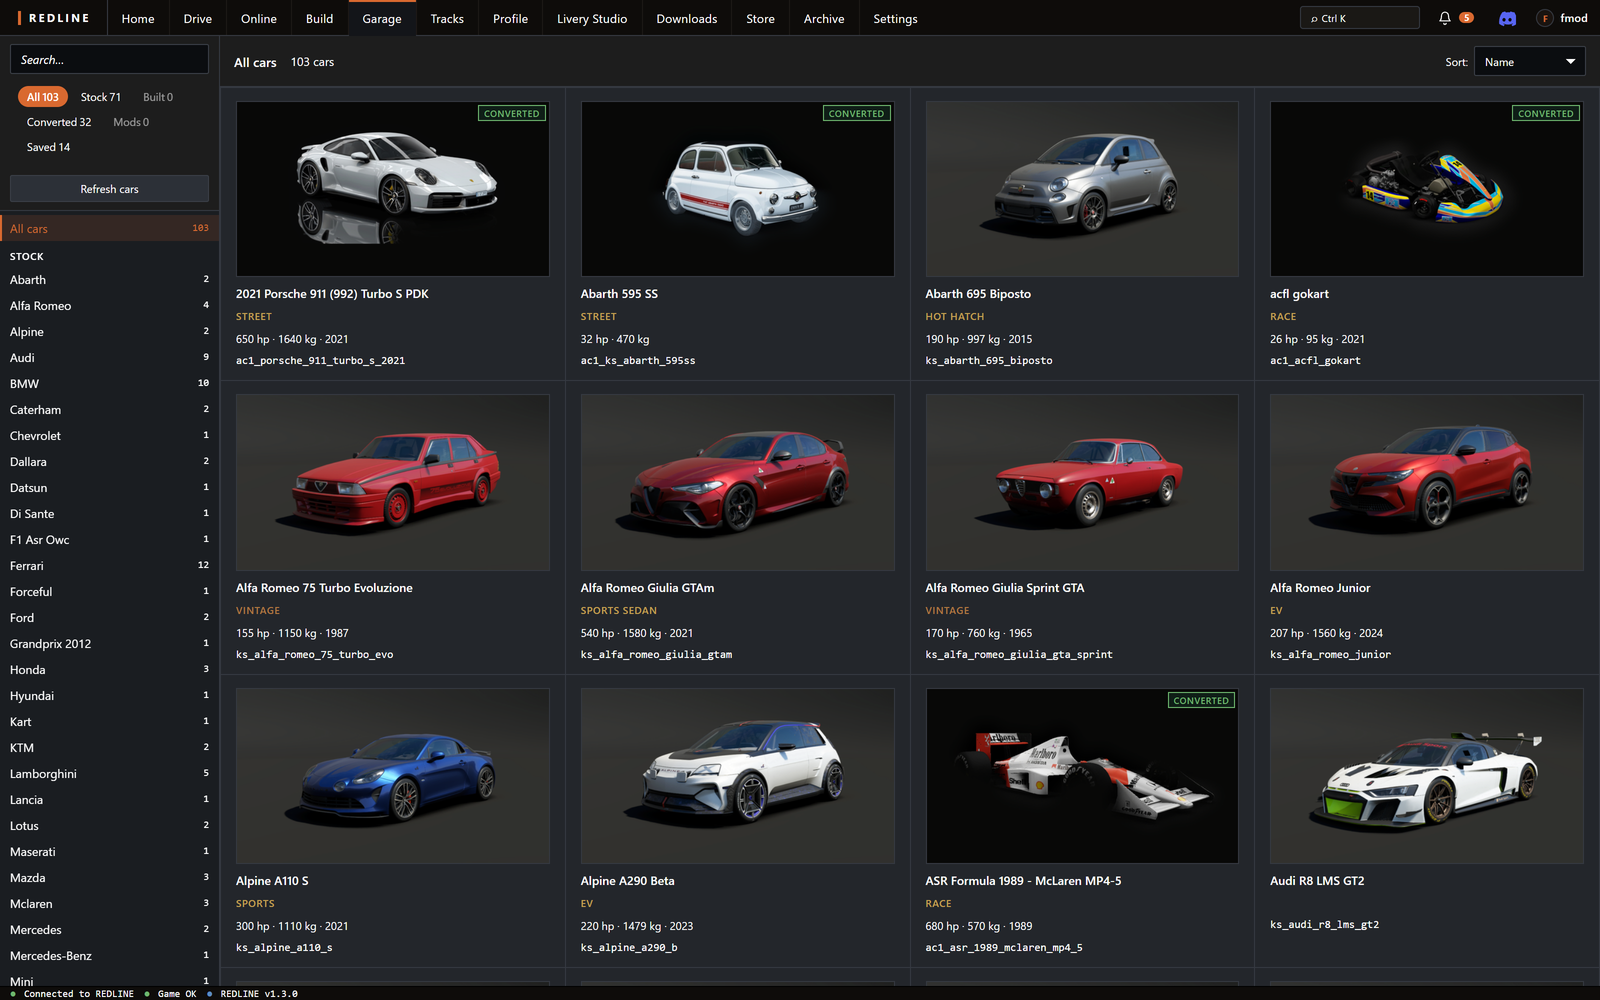
Task: Select the All 103 filter pill
Action: point(43,97)
